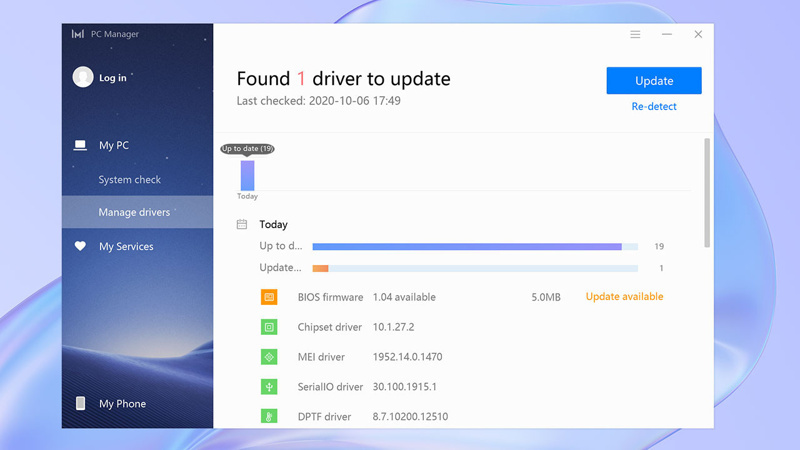
Task: Click the Re-detect link
Action: (654, 106)
